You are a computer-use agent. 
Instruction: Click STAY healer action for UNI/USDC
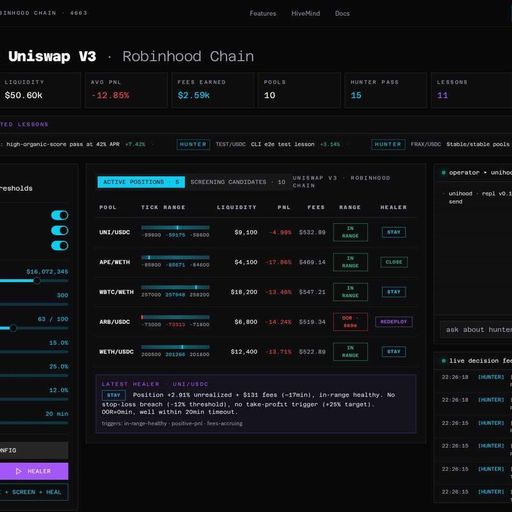(394, 232)
